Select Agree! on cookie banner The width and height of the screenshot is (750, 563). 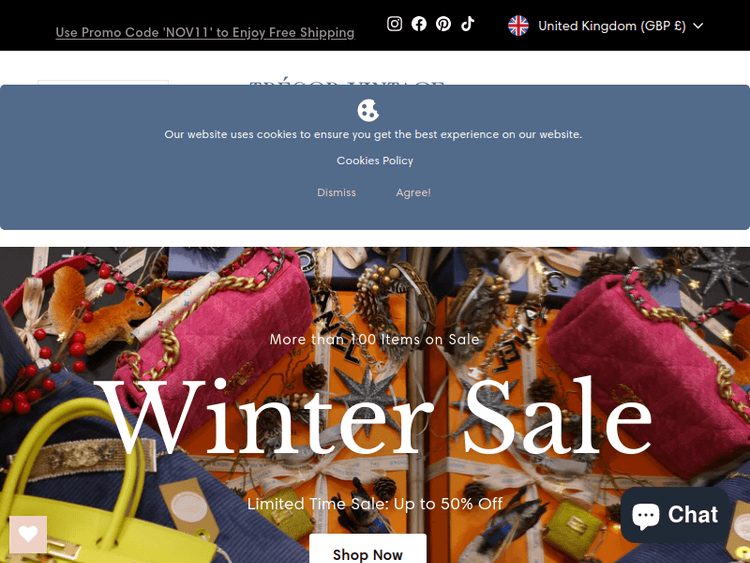point(413,192)
